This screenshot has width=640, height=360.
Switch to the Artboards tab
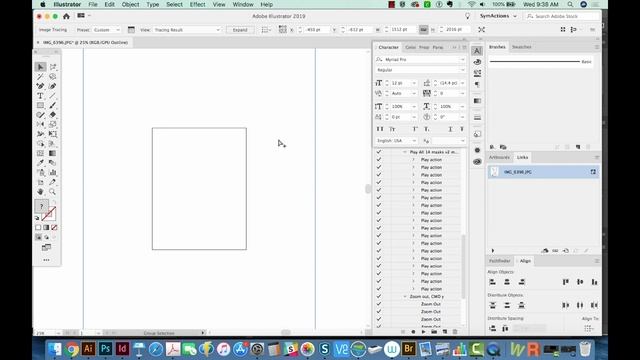tap(499, 158)
